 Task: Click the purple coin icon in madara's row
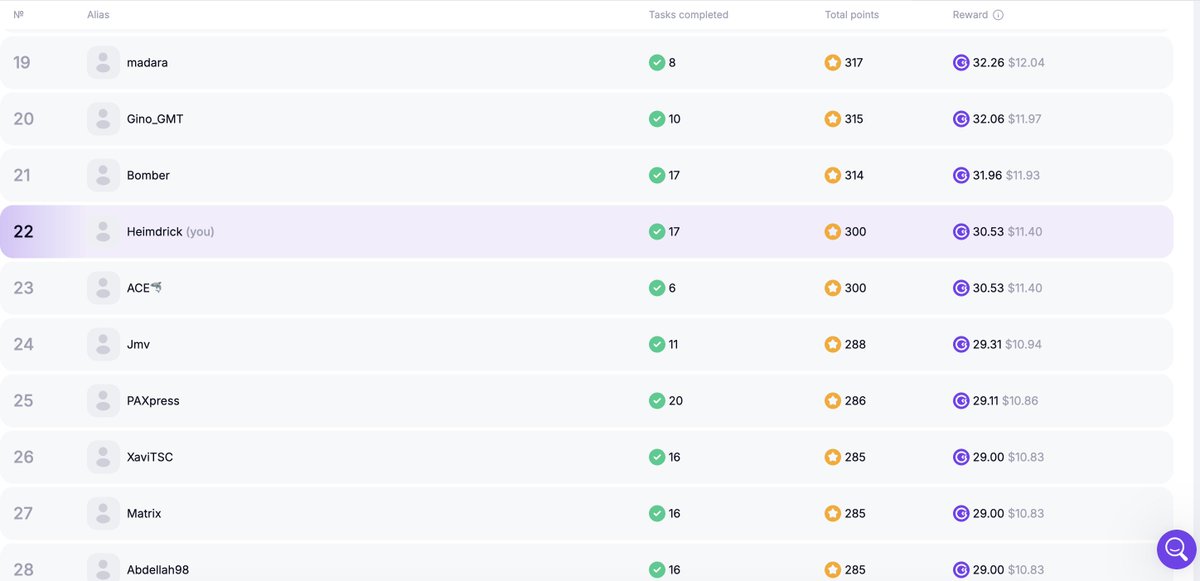pyautogui.click(x=961, y=62)
